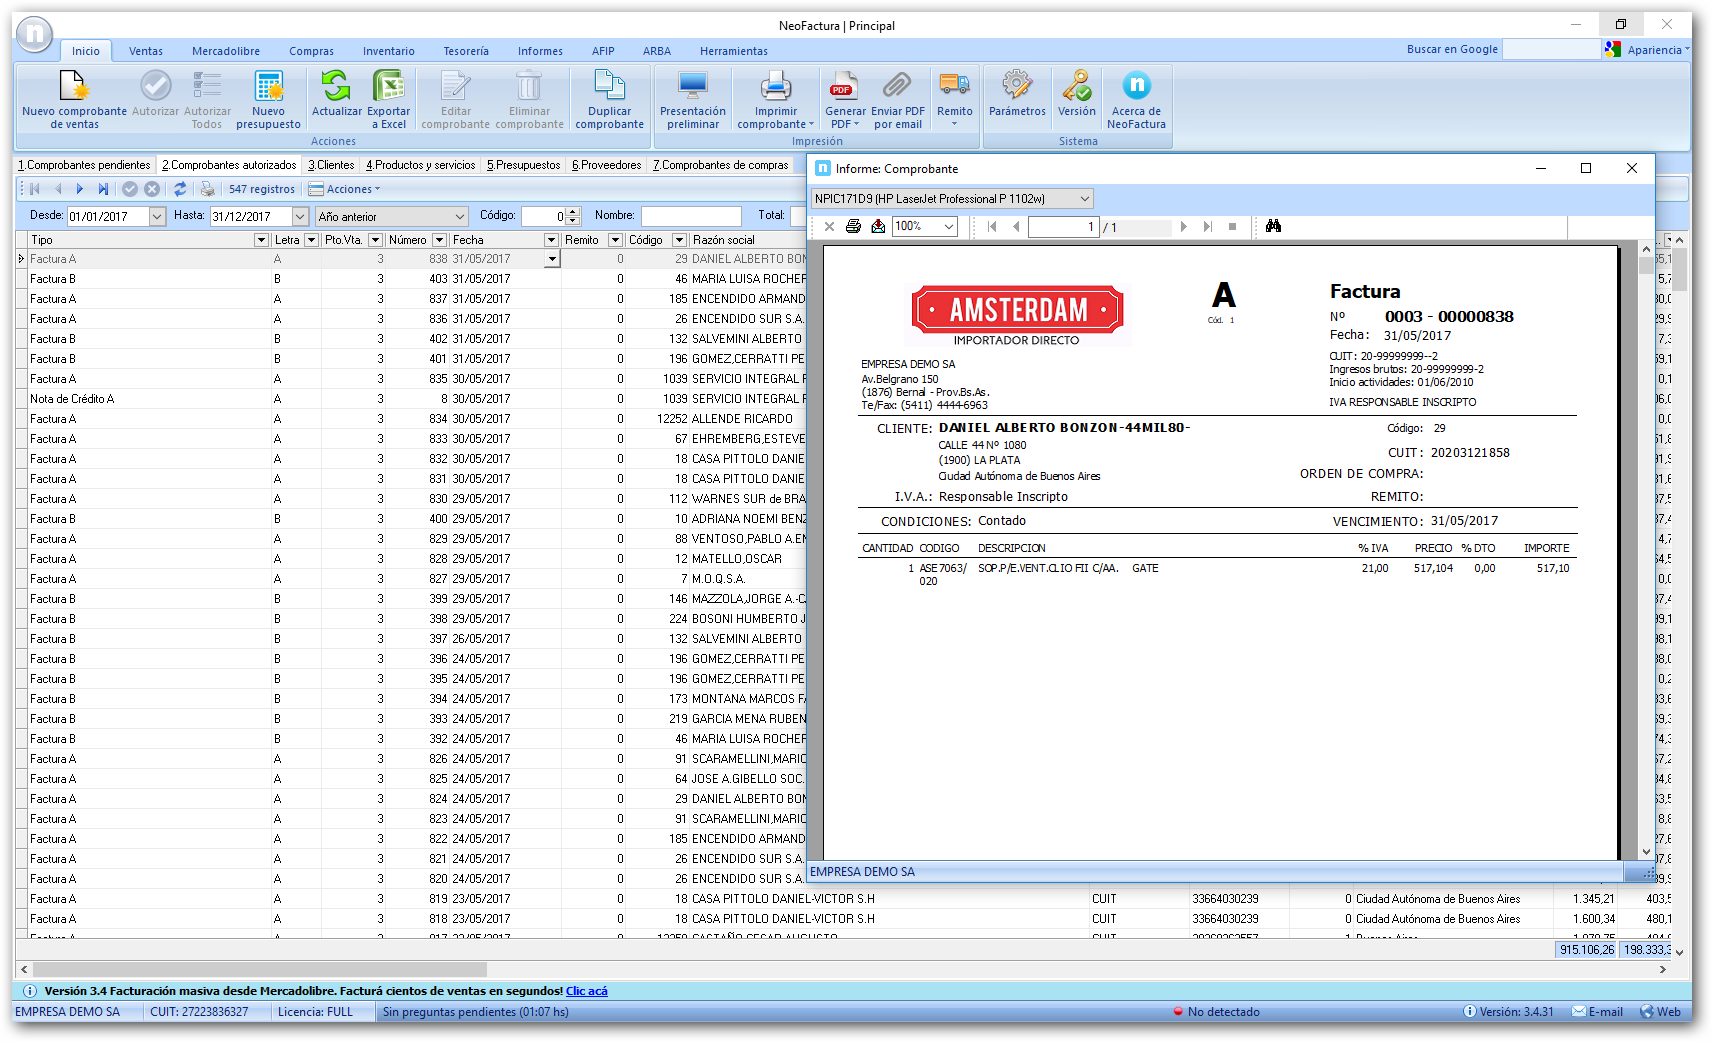The height and width of the screenshot is (1042, 1712).
Task: Follow the Clic acá link
Action: (586, 991)
